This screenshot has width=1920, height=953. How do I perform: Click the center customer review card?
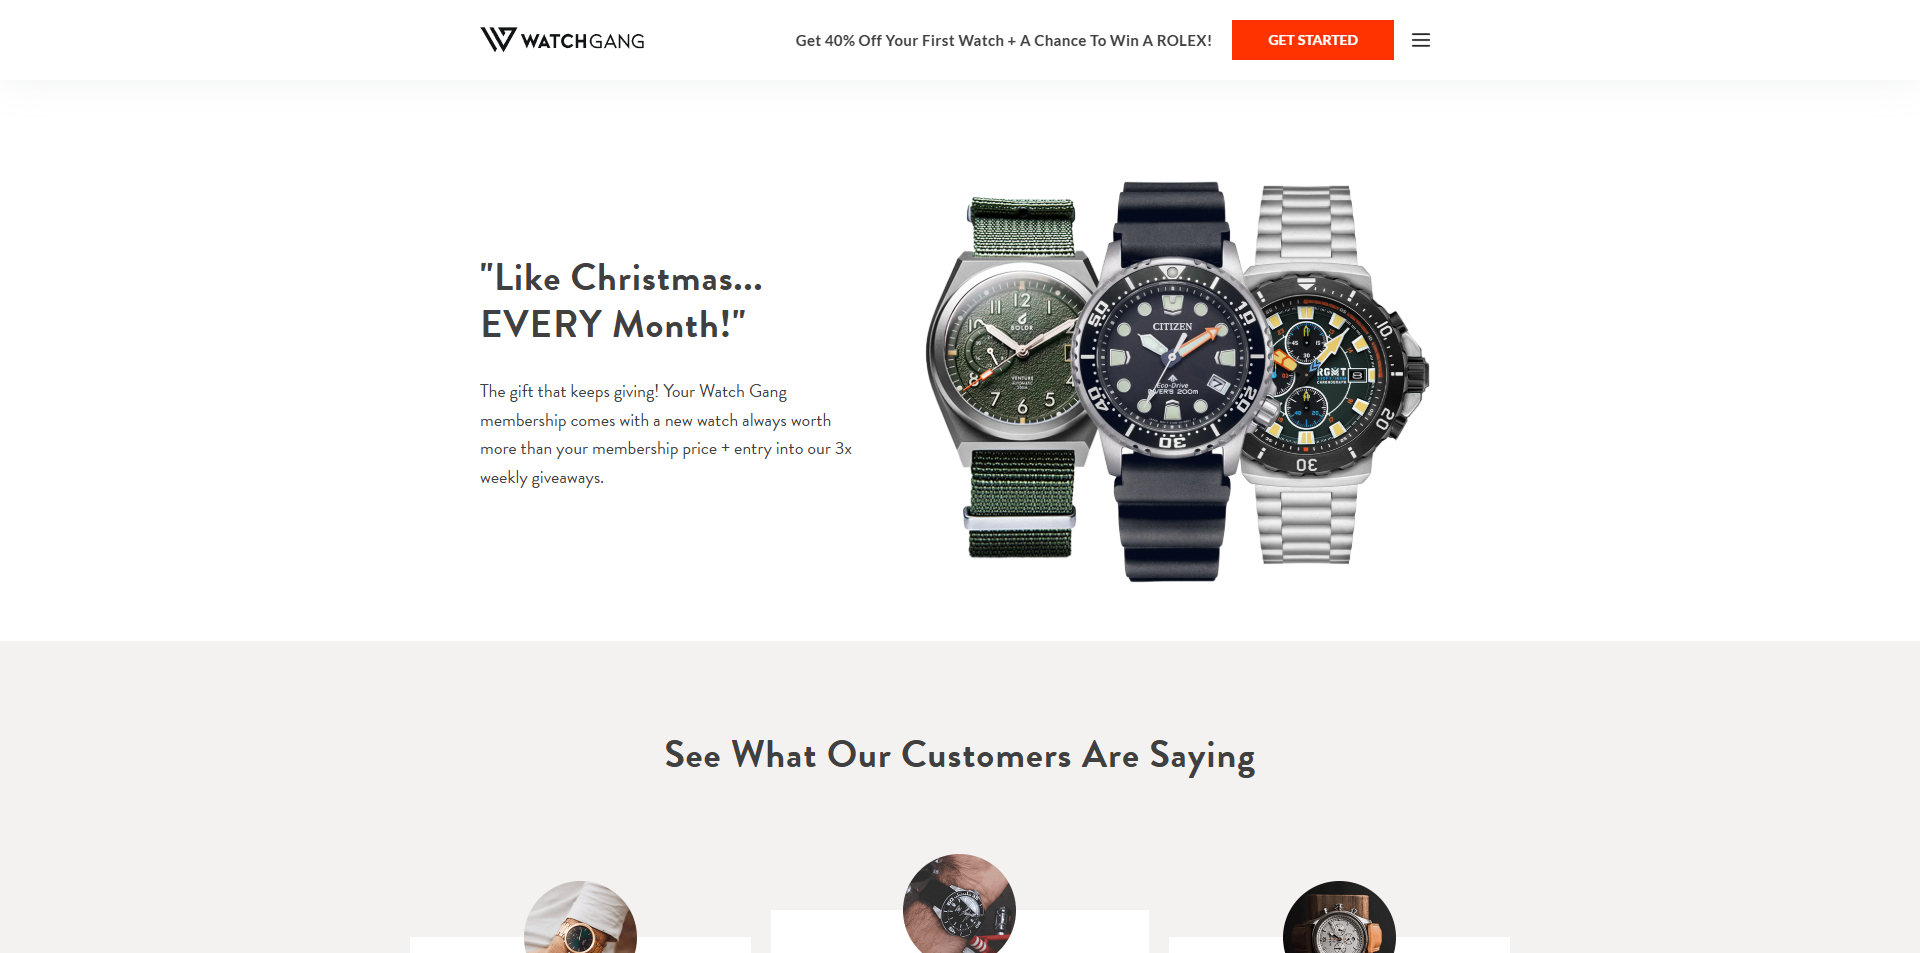point(959,931)
